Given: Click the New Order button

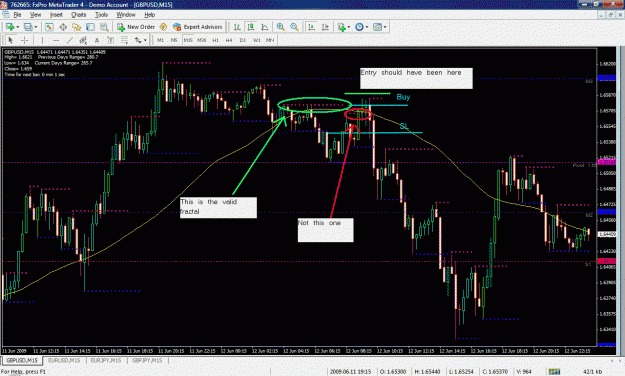Looking at the screenshot, I should 136,27.
